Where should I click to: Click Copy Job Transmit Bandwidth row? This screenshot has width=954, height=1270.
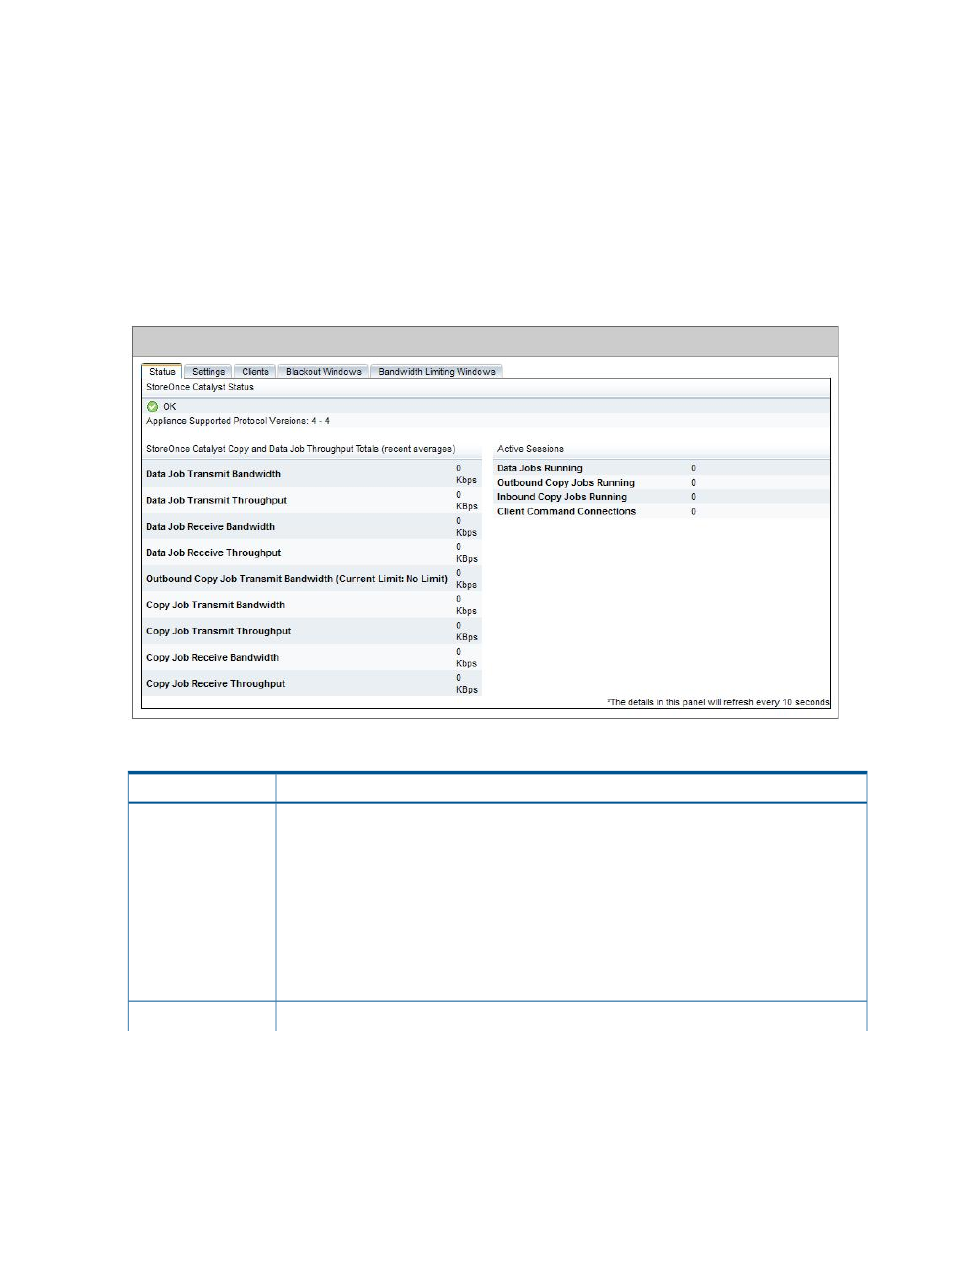pyautogui.click(x=312, y=605)
